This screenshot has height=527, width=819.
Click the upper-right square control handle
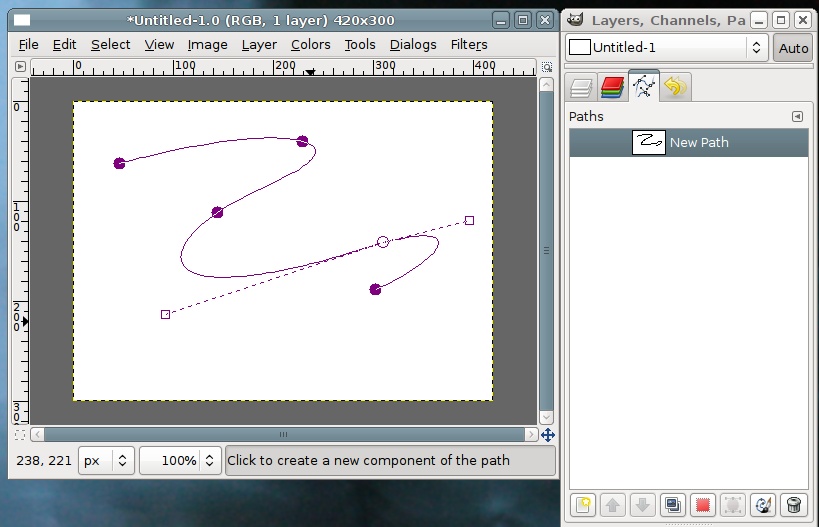tap(469, 220)
